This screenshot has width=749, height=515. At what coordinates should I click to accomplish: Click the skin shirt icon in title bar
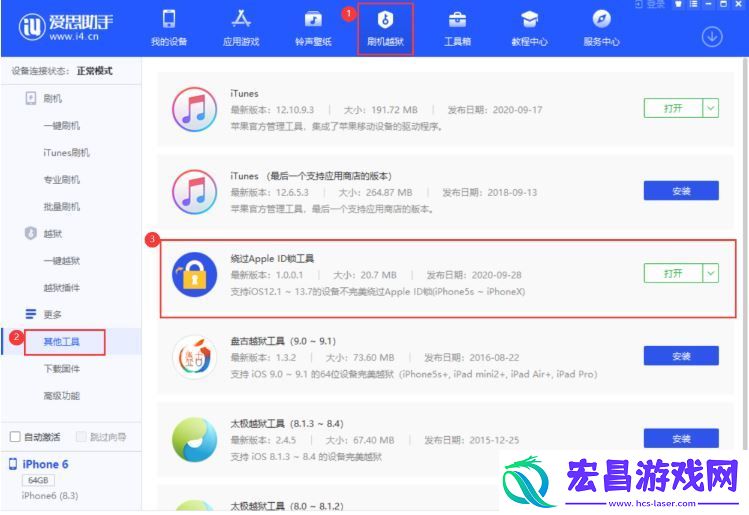click(678, 4)
